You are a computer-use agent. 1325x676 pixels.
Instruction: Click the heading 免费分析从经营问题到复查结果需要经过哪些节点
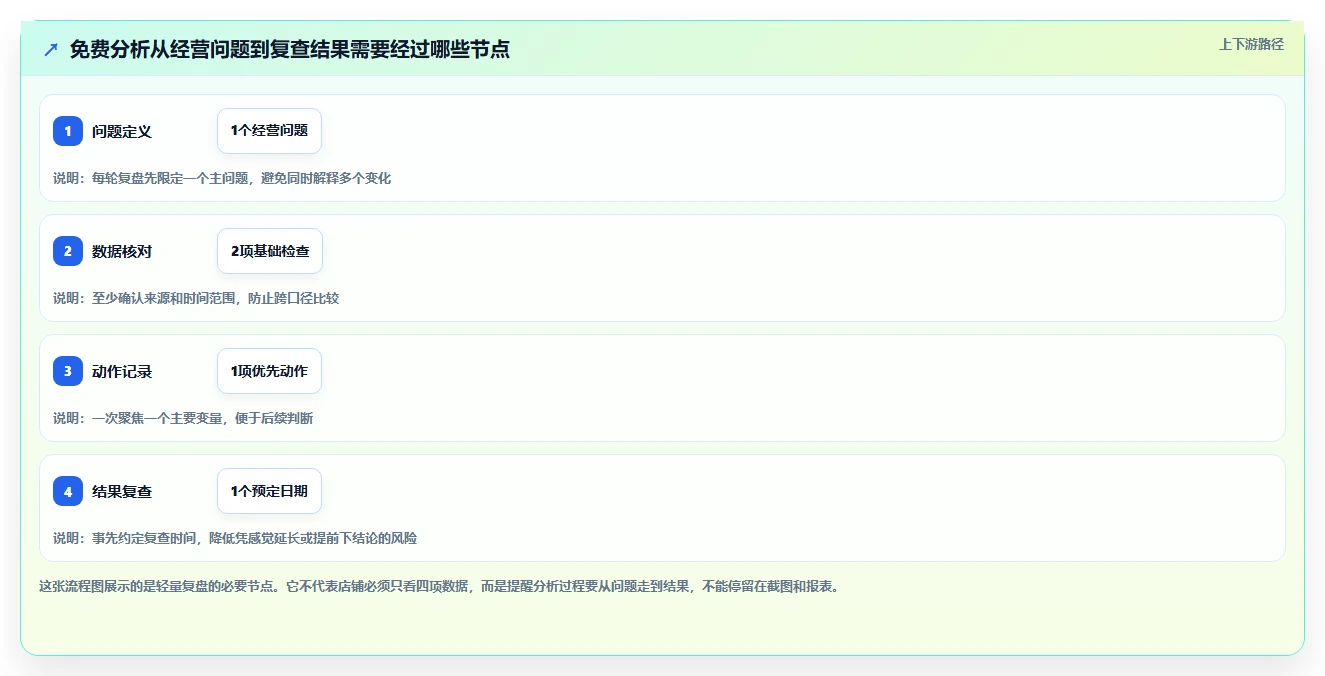290,49
